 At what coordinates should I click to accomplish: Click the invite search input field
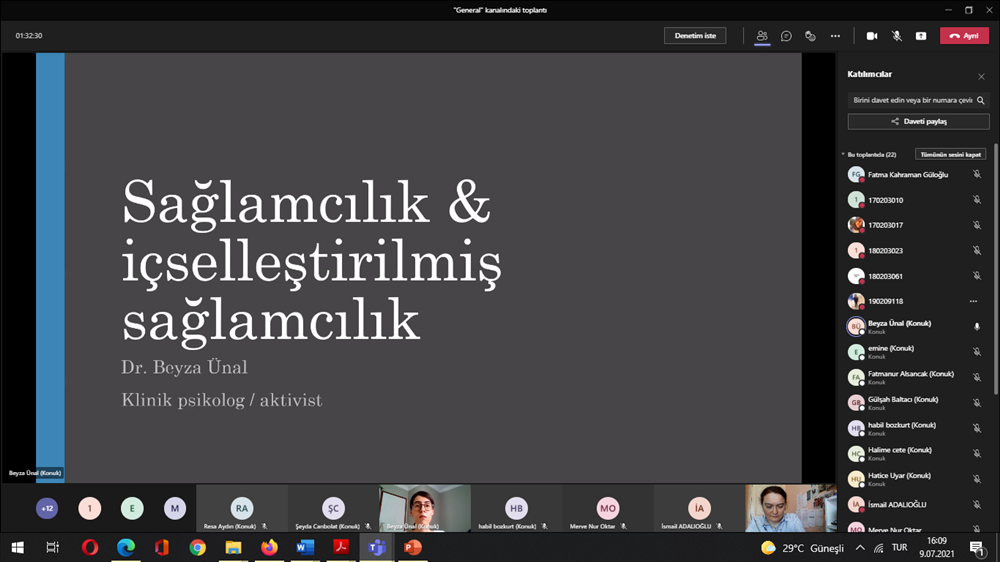[913, 100]
